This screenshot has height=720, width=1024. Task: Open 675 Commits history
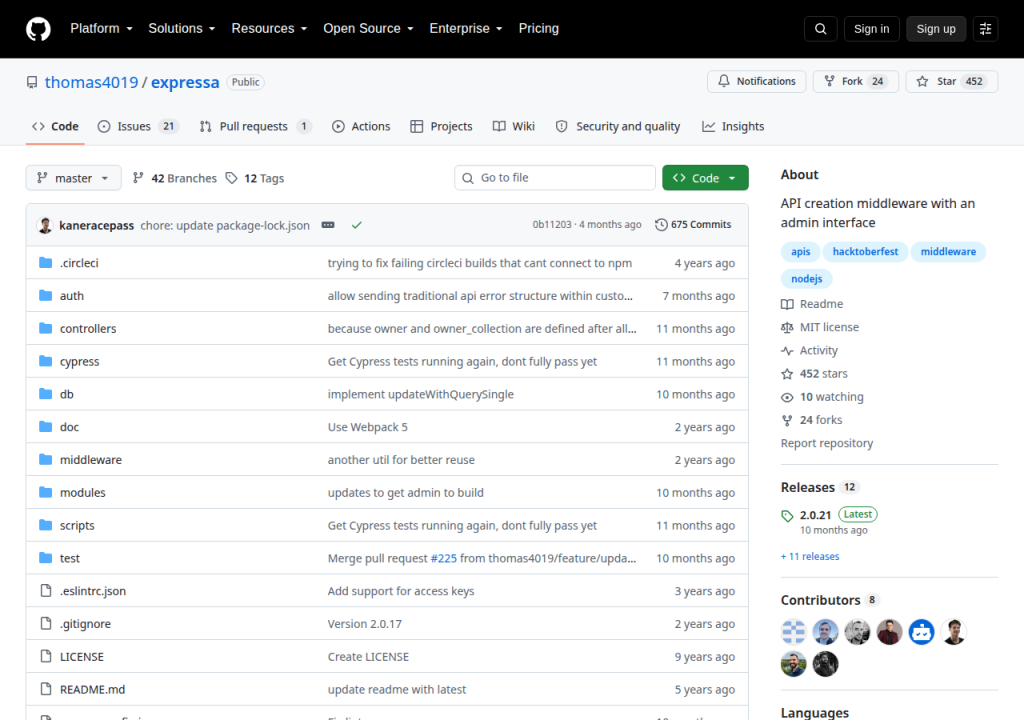pos(693,225)
